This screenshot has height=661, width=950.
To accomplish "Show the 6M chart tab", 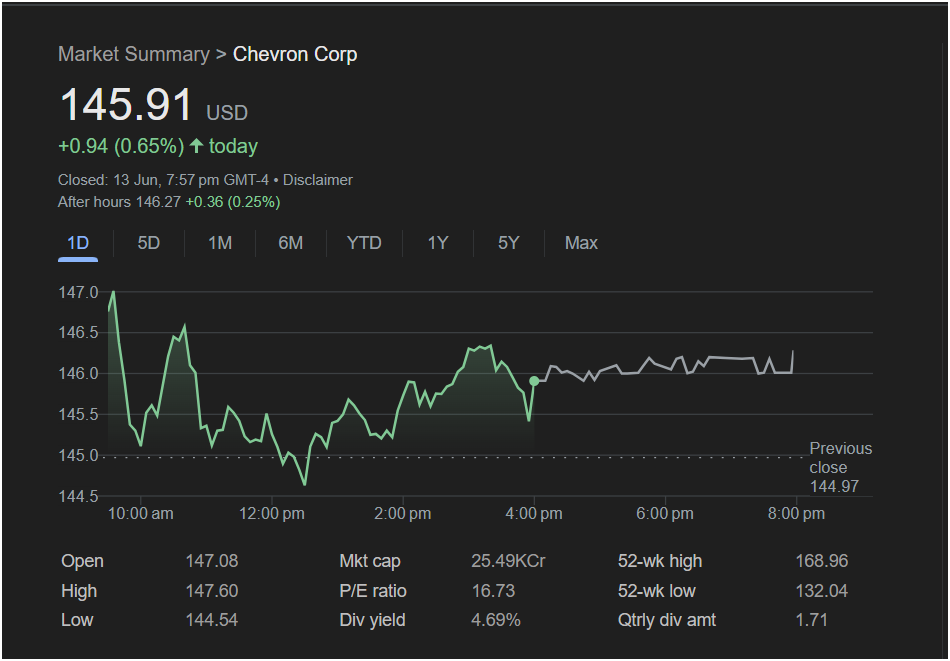I will [x=290, y=244].
